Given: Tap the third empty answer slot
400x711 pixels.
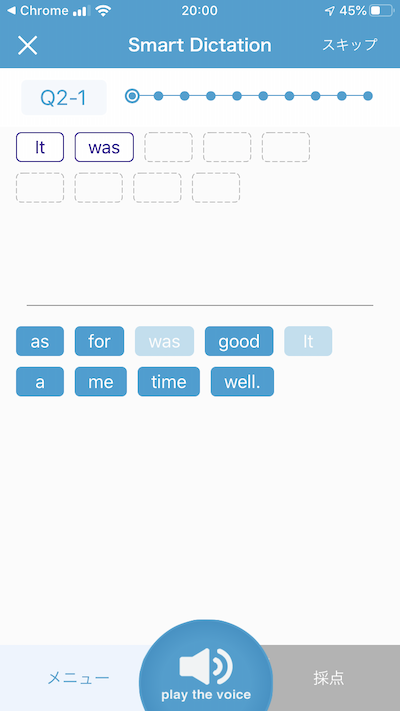Looking at the screenshot, I should click(286, 147).
